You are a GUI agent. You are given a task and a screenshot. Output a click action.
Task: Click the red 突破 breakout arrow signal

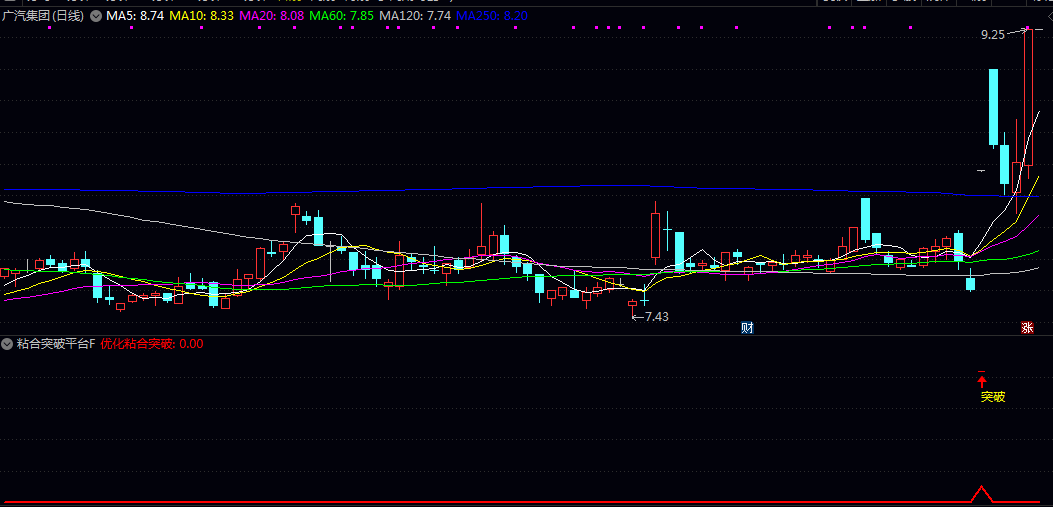point(982,380)
